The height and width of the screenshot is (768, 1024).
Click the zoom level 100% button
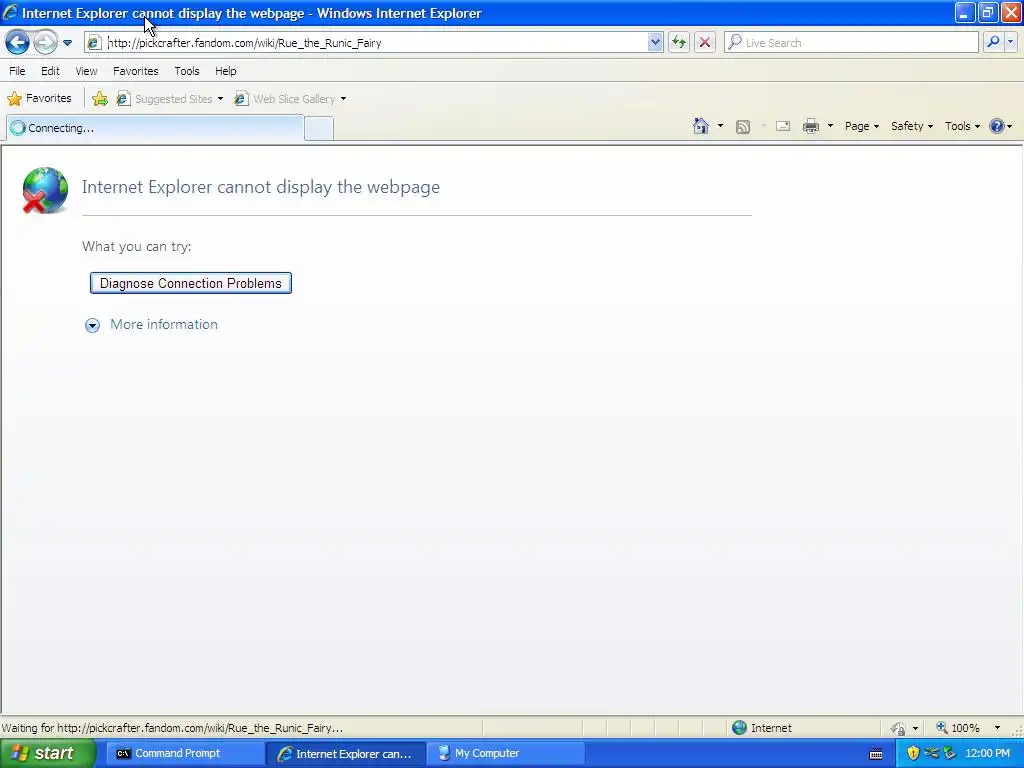(x=957, y=728)
